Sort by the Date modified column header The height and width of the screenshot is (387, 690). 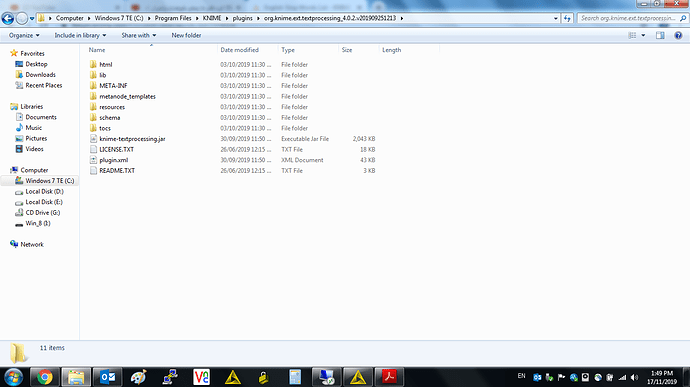click(x=239, y=50)
